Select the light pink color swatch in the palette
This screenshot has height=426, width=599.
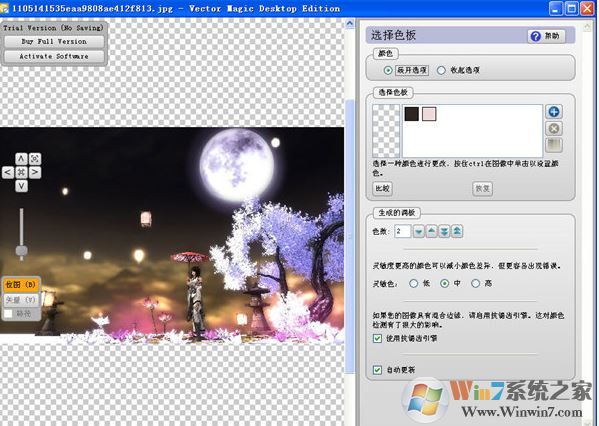(429, 114)
